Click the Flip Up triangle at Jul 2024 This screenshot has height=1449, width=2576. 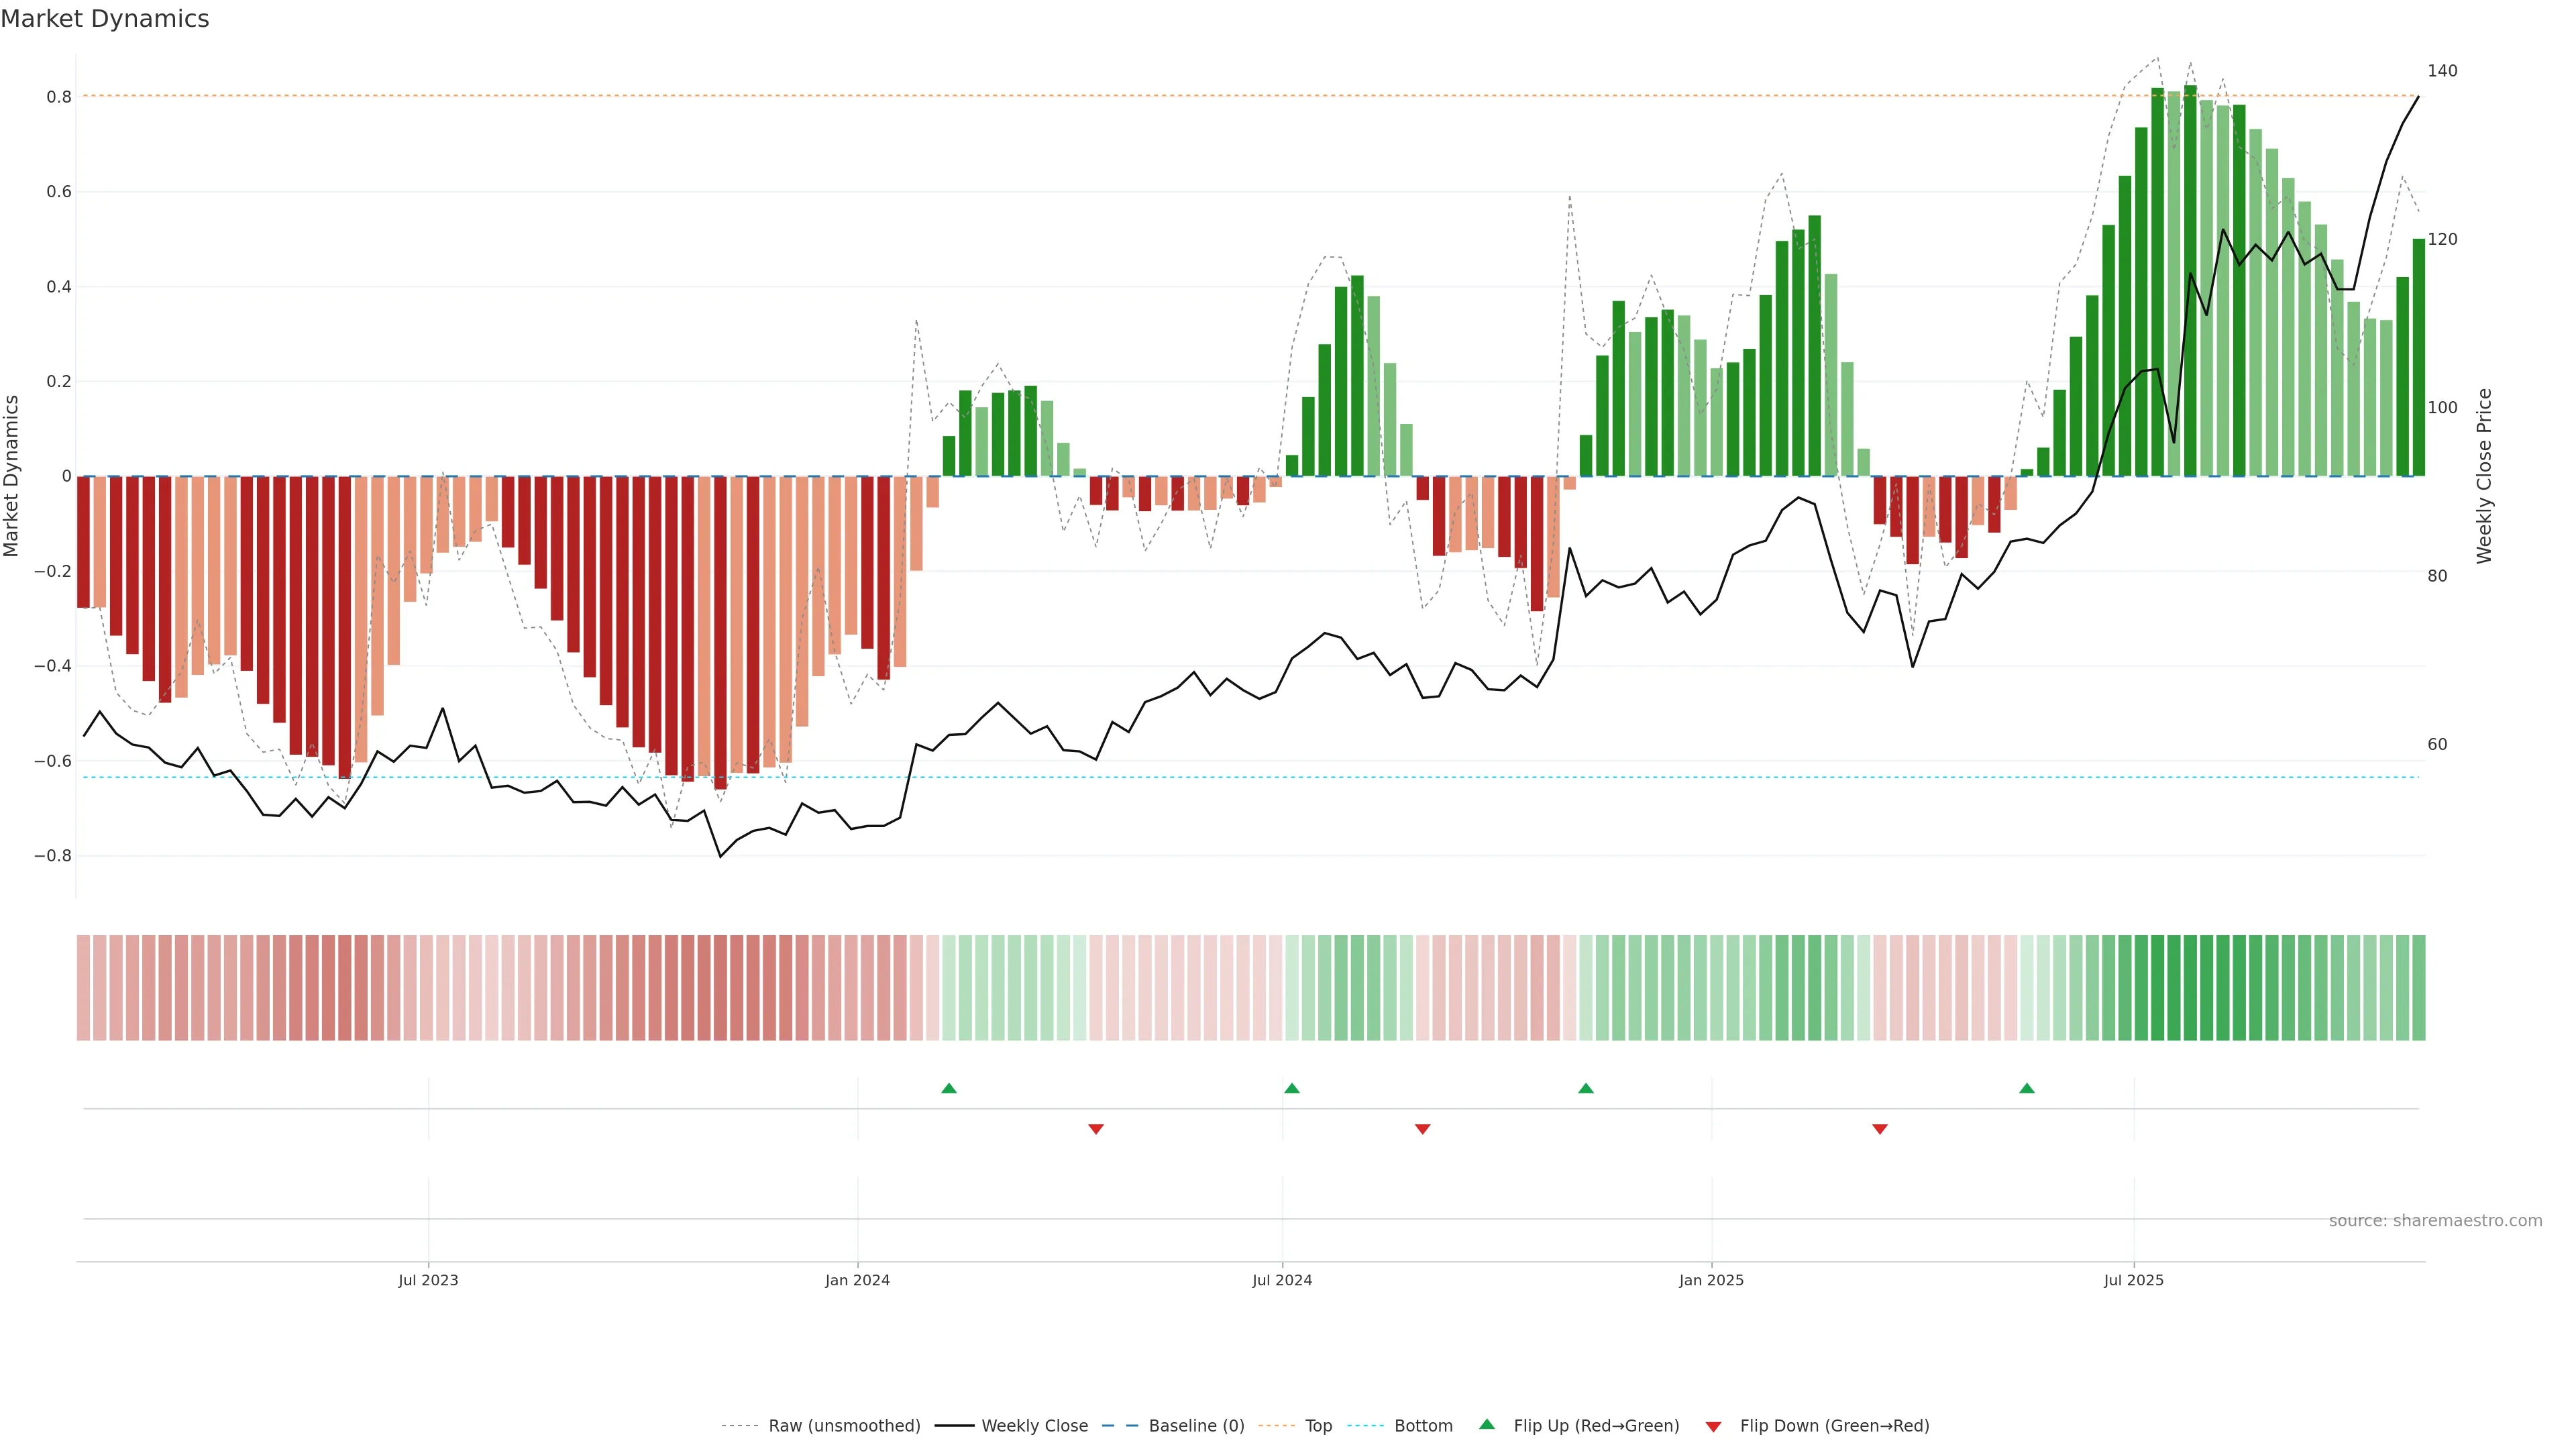point(1291,1088)
